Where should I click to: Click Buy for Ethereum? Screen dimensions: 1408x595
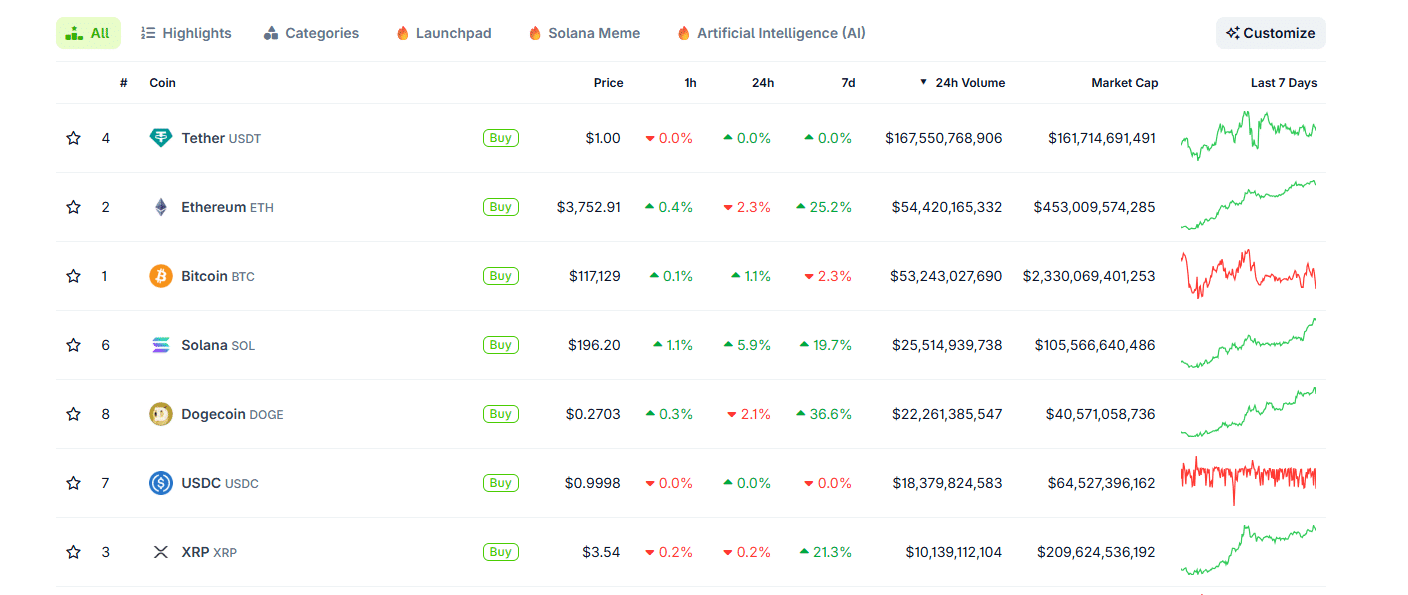501,207
